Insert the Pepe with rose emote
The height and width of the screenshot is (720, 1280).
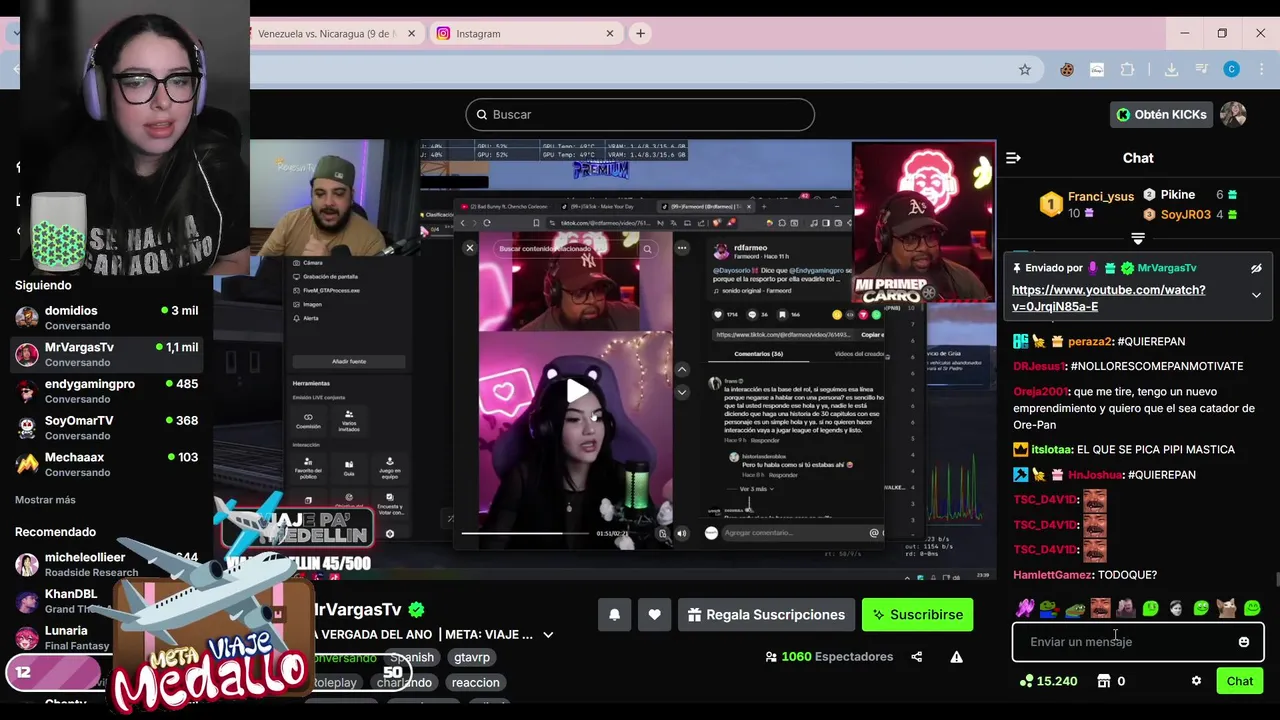tap(1049, 608)
